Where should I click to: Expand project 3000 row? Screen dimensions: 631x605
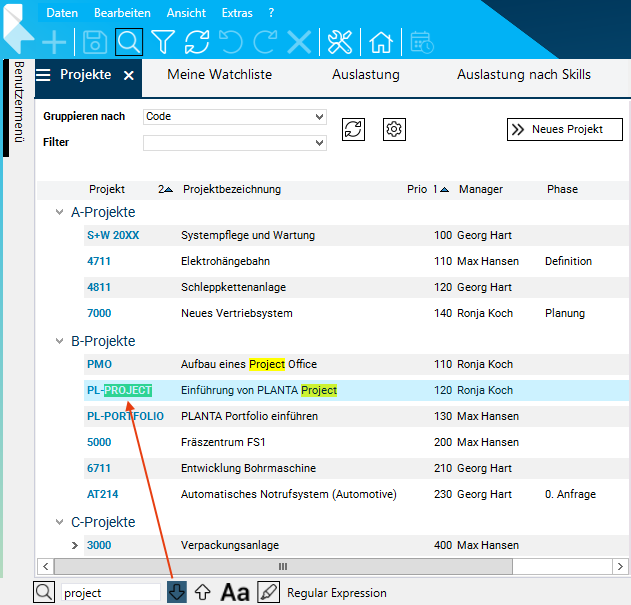(75, 545)
